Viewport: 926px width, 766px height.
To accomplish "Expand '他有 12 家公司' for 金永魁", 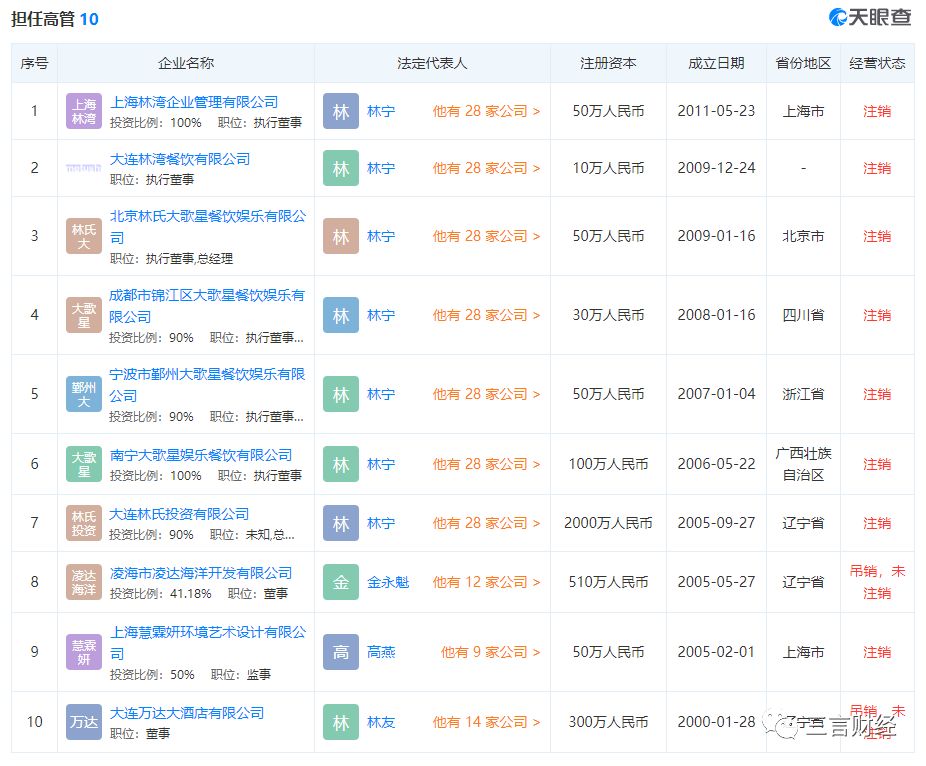I will (486, 582).
